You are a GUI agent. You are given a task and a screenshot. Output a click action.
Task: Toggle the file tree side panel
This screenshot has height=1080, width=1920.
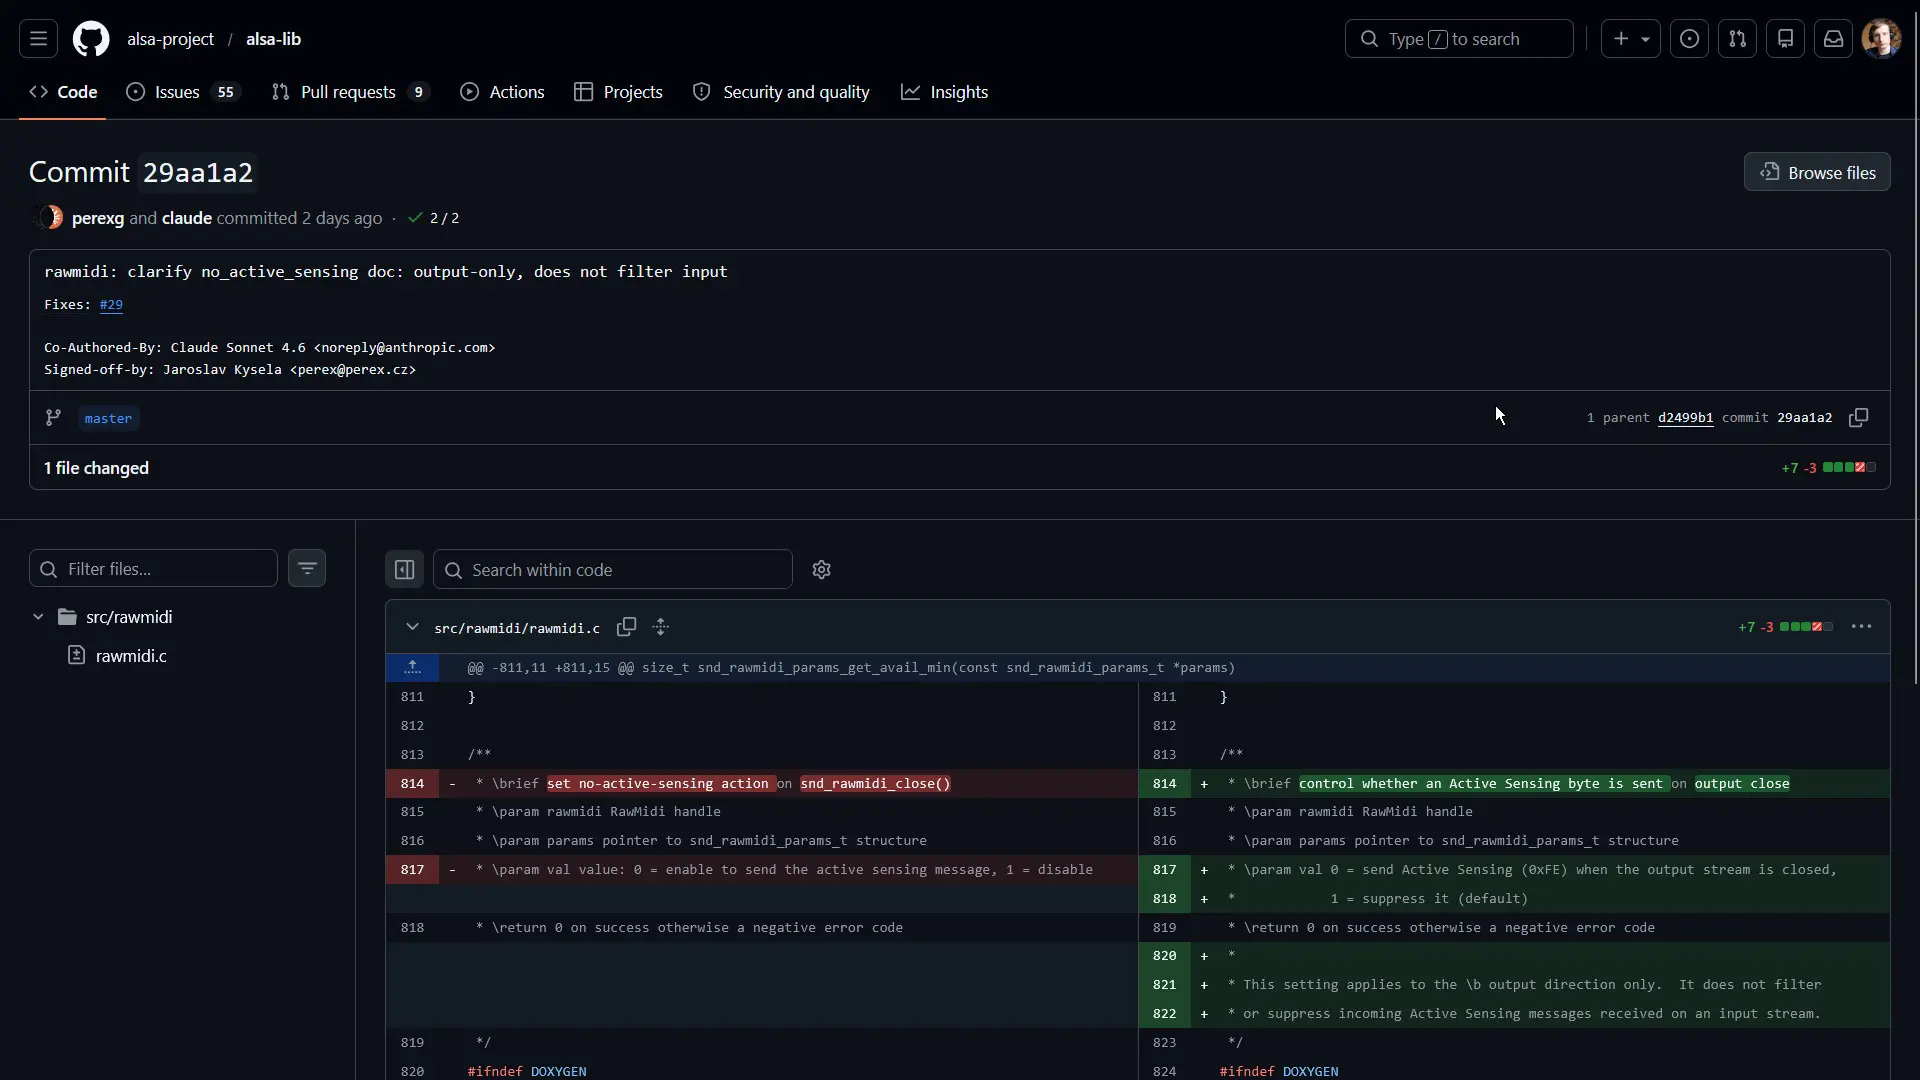pyautogui.click(x=404, y=570)
